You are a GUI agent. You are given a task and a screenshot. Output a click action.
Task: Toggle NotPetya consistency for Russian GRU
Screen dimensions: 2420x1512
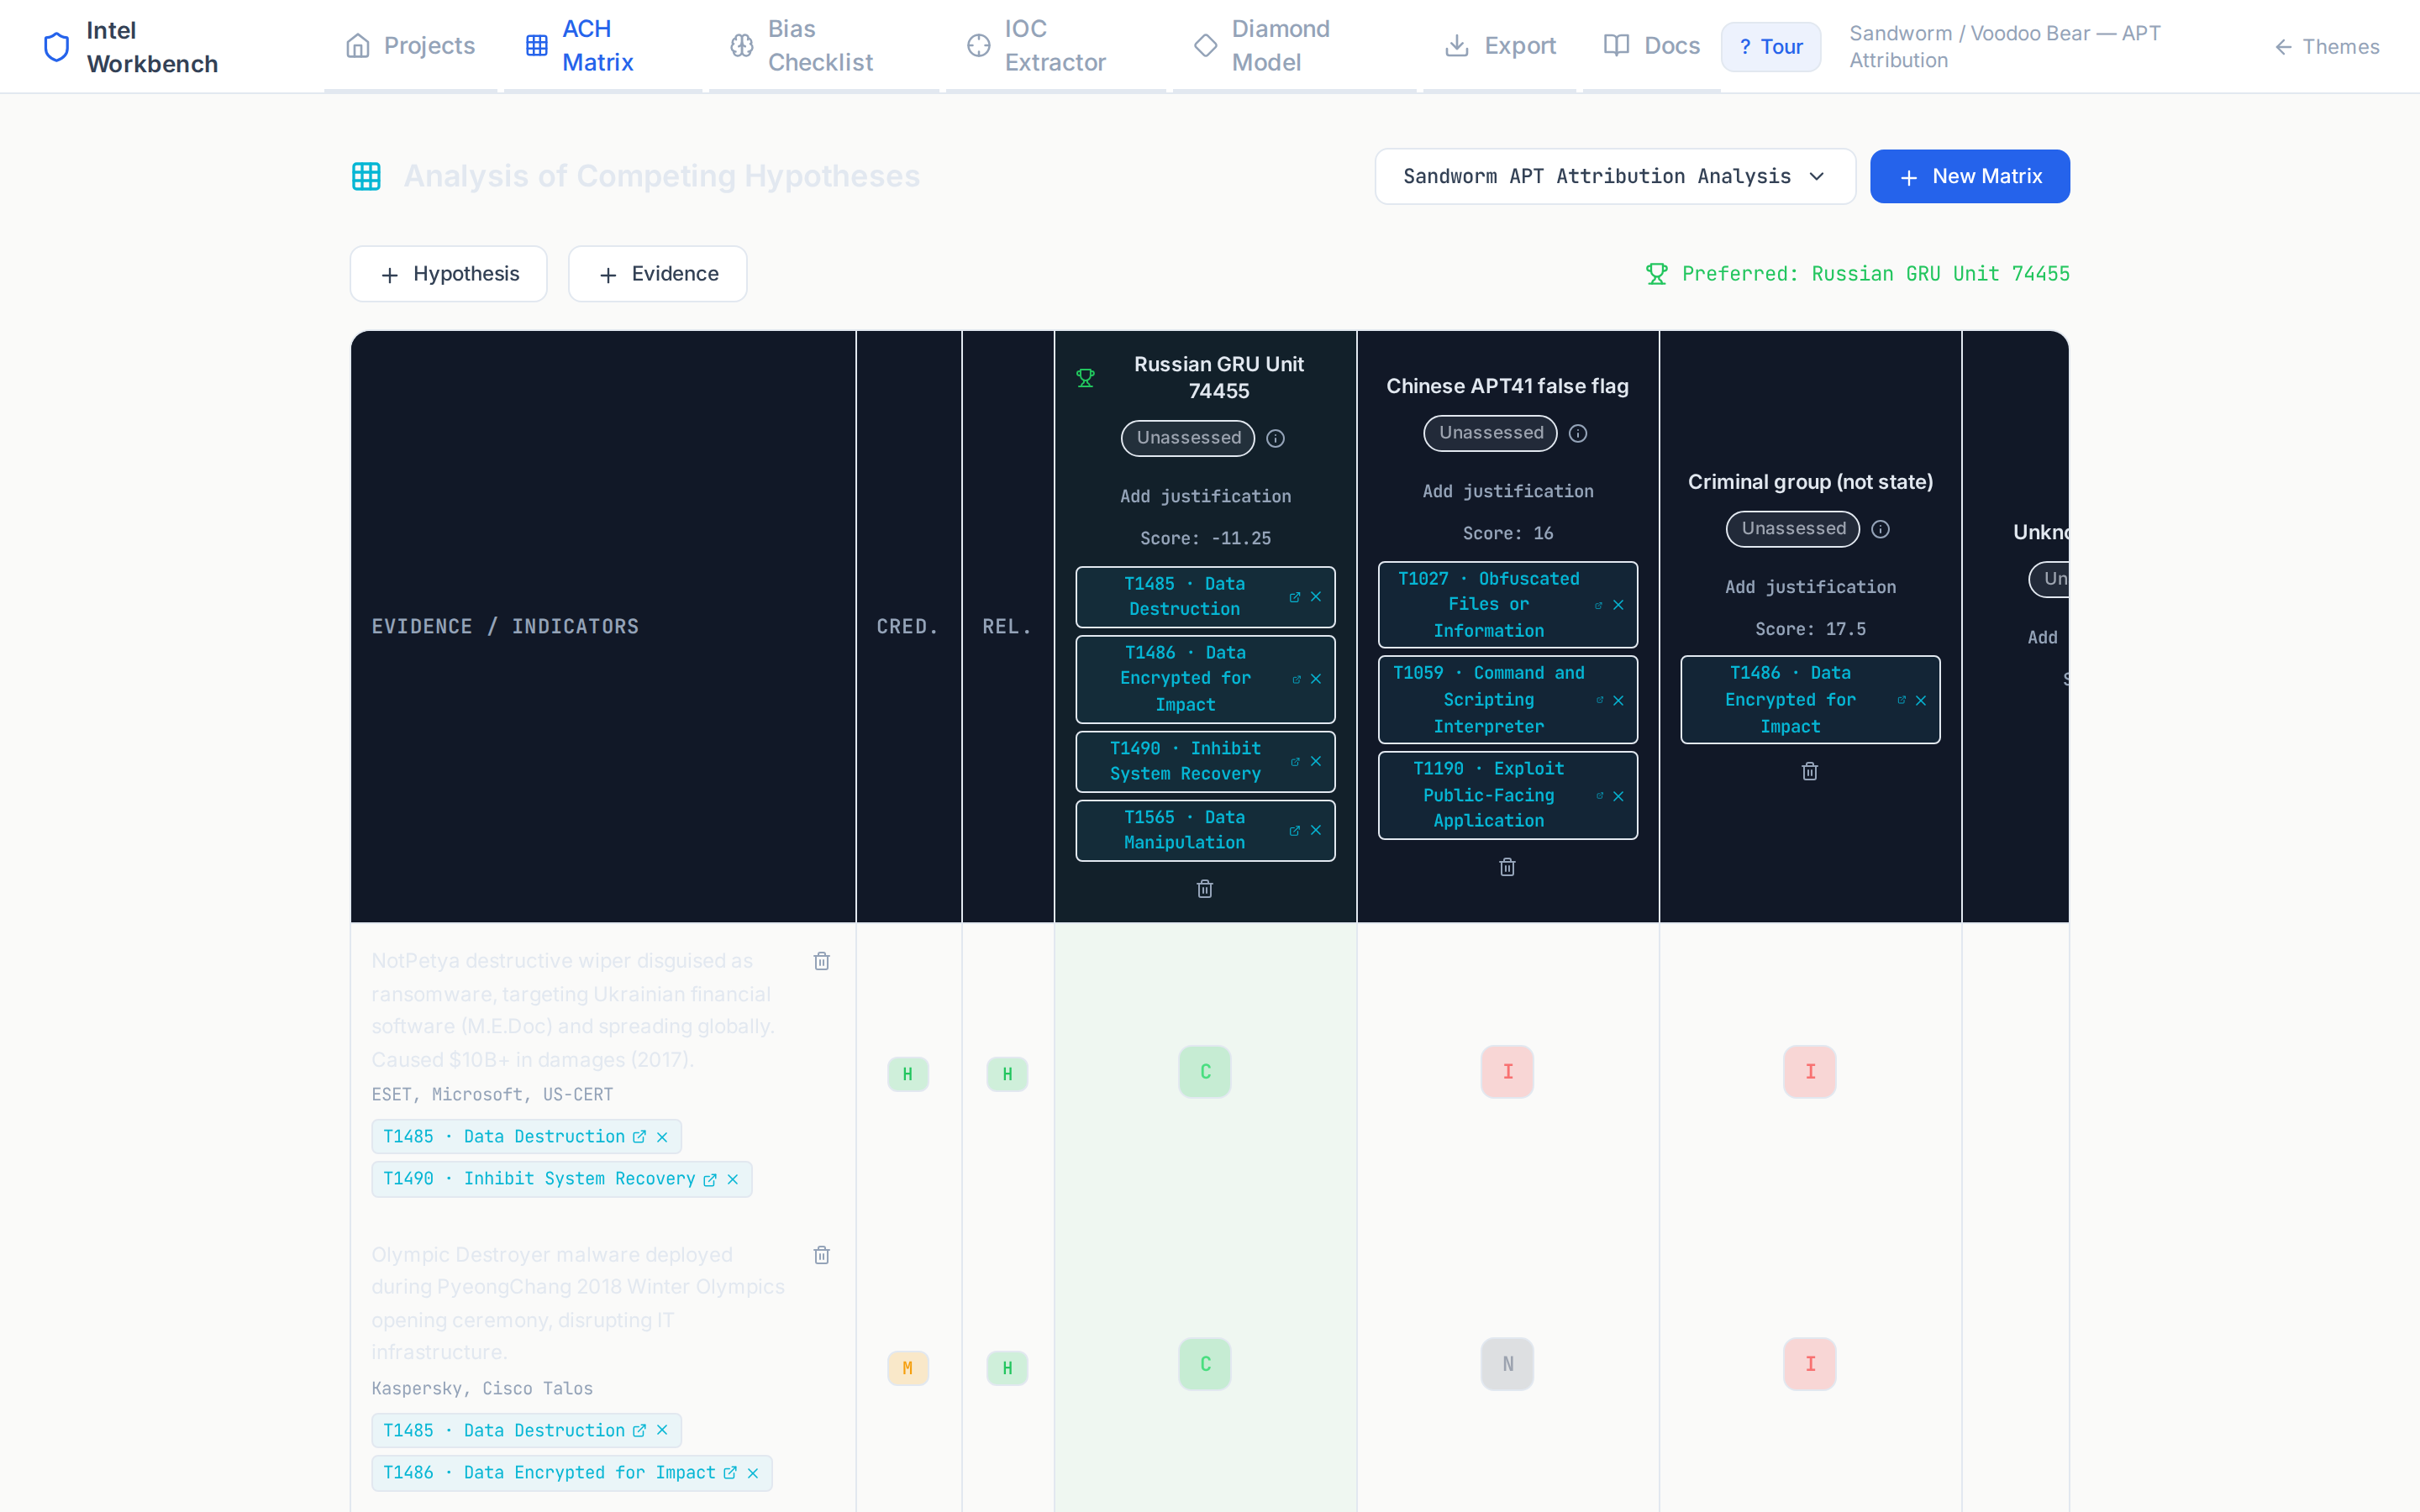(1205, 1072)
